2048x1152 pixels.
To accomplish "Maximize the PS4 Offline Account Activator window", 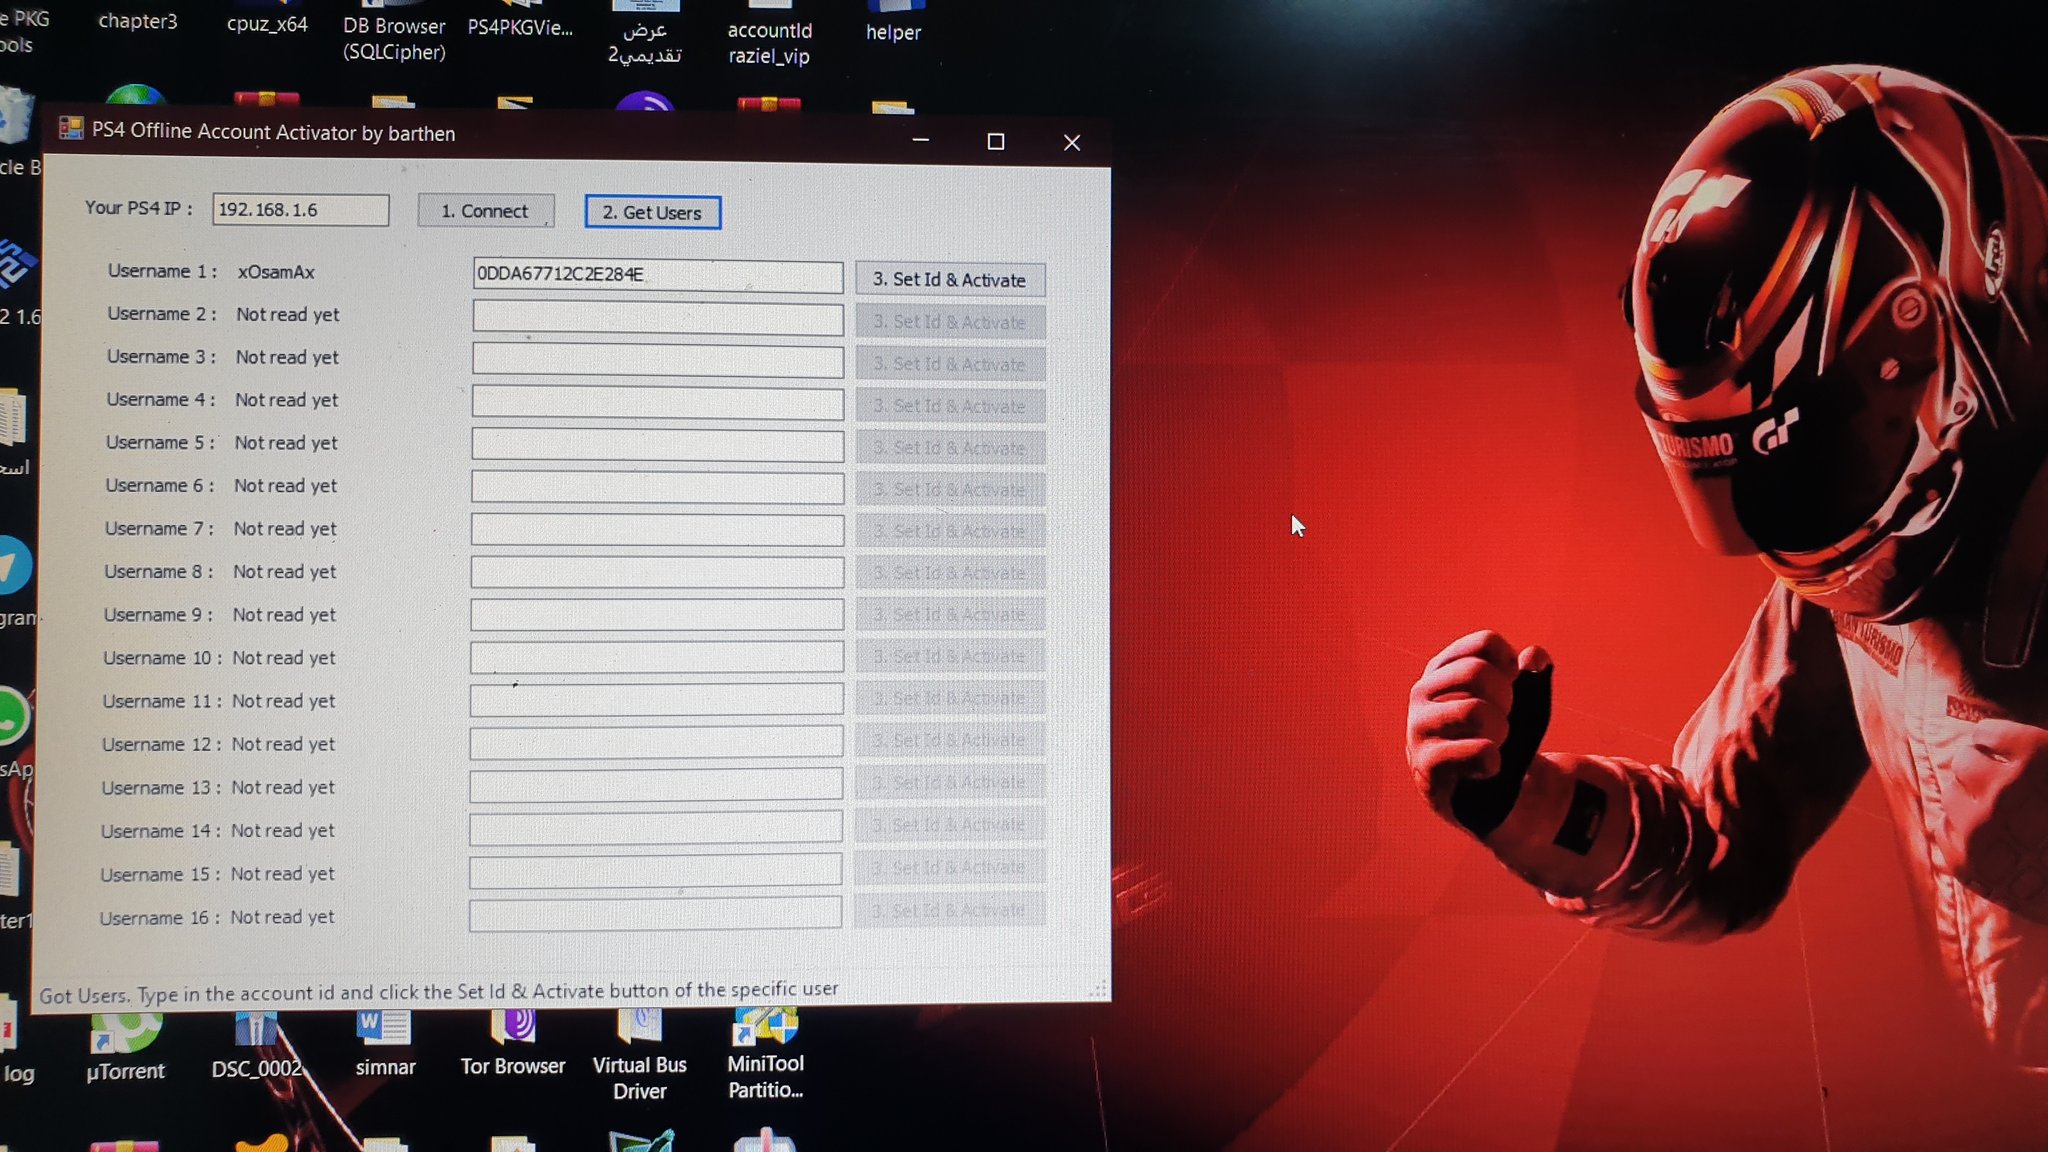I will [996, 142].
